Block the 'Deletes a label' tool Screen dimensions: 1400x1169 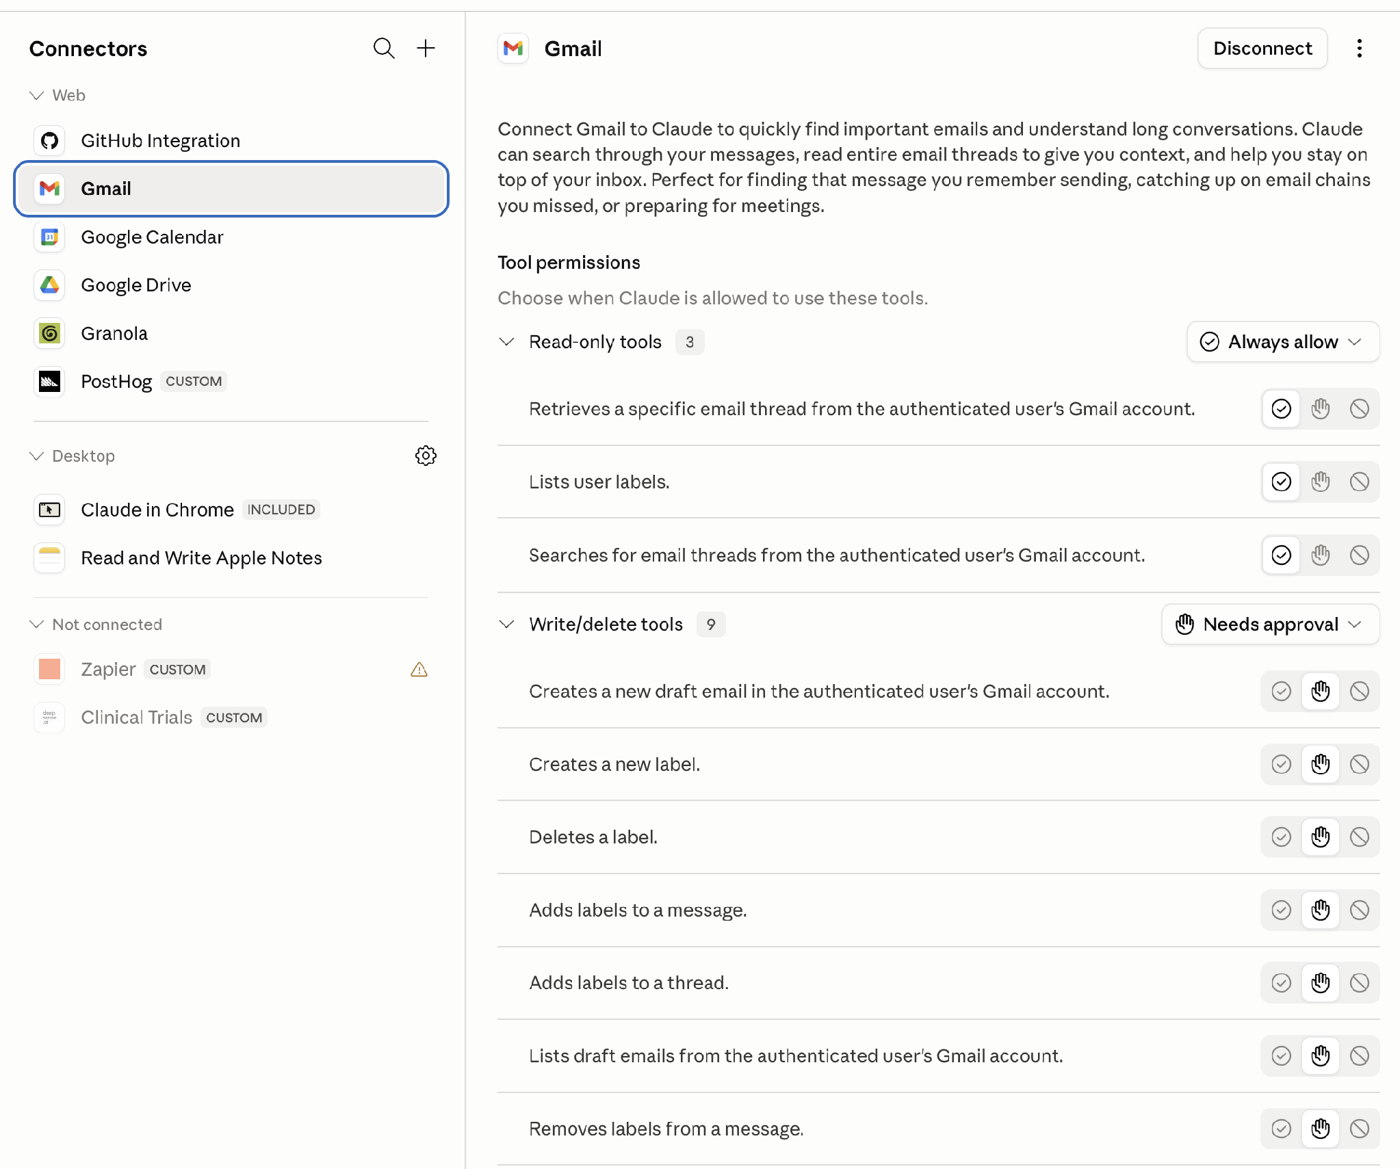(x=1359, y=837)
